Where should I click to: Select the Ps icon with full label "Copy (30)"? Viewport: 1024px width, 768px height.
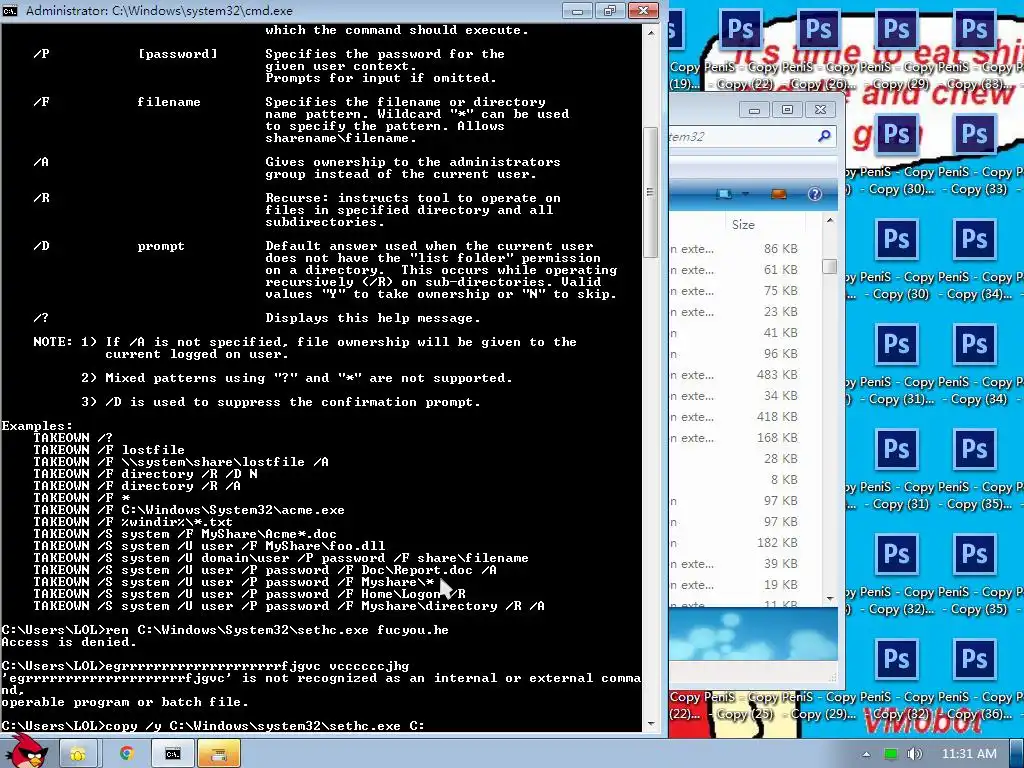coord(896,240)
